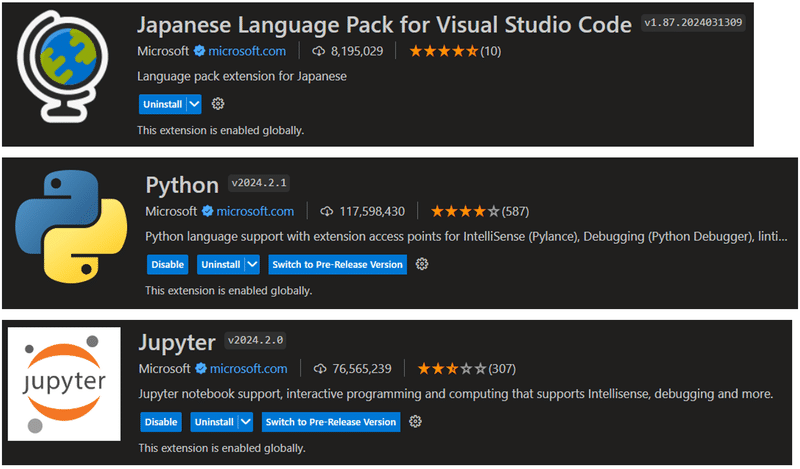Click the Jupyter extension logo
Screen dimensions: 800x469
pyautogui.click(x=64, y=384)
